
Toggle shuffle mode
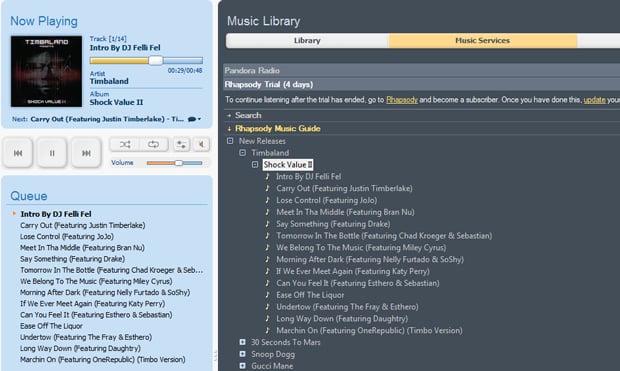(125, 144)
